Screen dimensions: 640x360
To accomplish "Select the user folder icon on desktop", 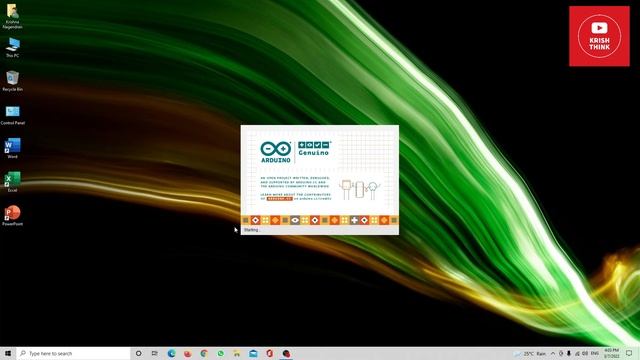I will pos(13,16).
